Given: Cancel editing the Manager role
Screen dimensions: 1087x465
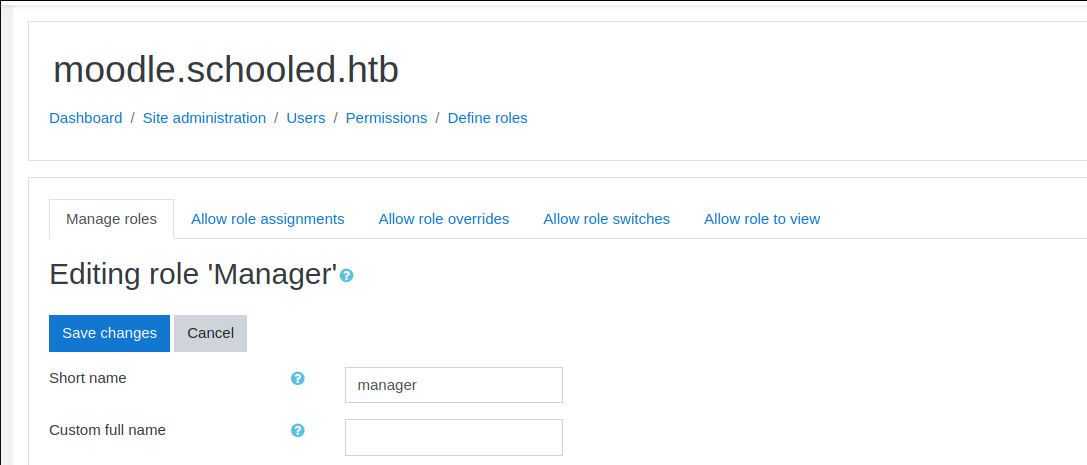Looking at the screenshot, I should [210, 333].
